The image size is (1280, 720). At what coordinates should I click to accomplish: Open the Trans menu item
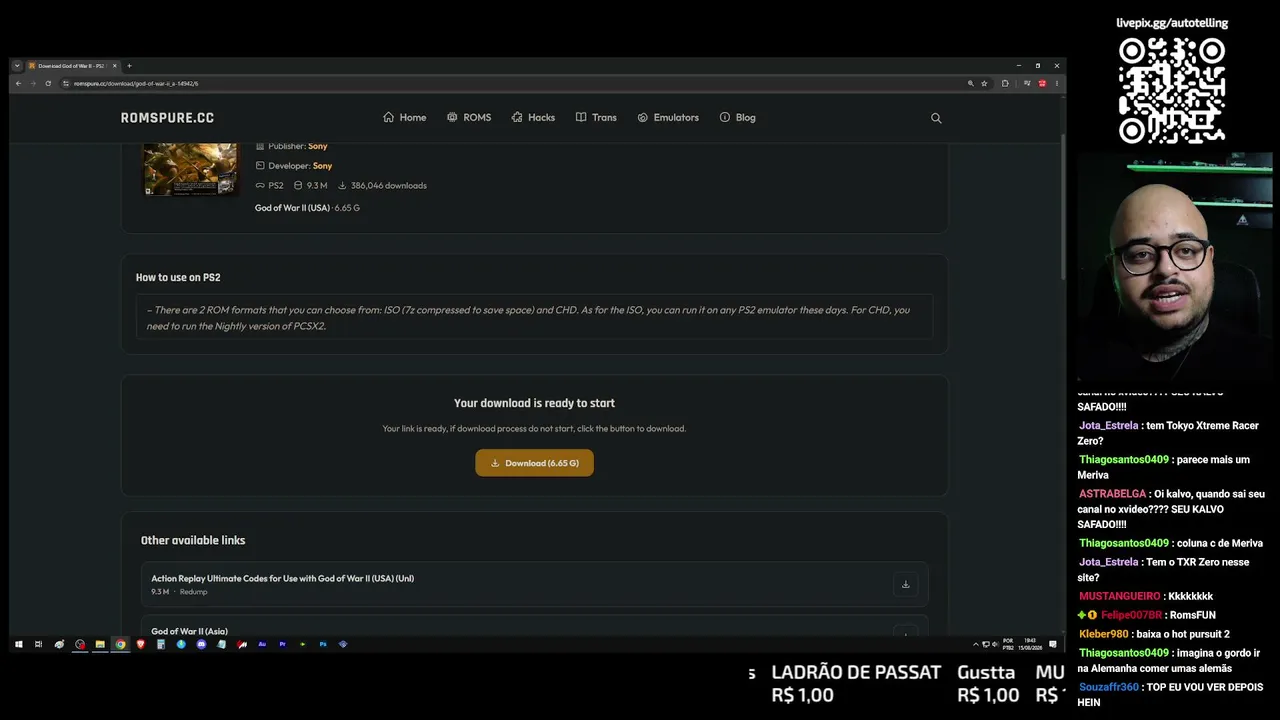pos(596,118)
